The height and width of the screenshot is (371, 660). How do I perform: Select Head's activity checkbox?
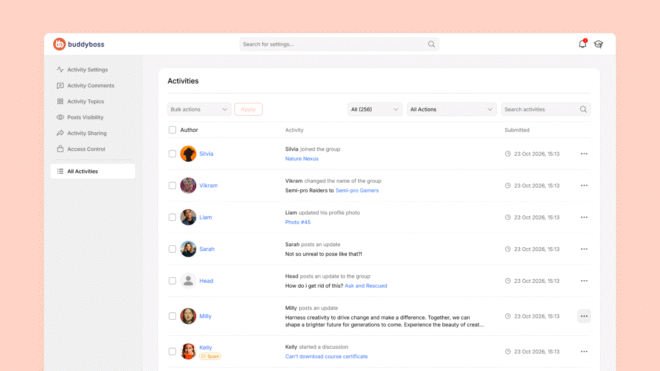(172, 280)
